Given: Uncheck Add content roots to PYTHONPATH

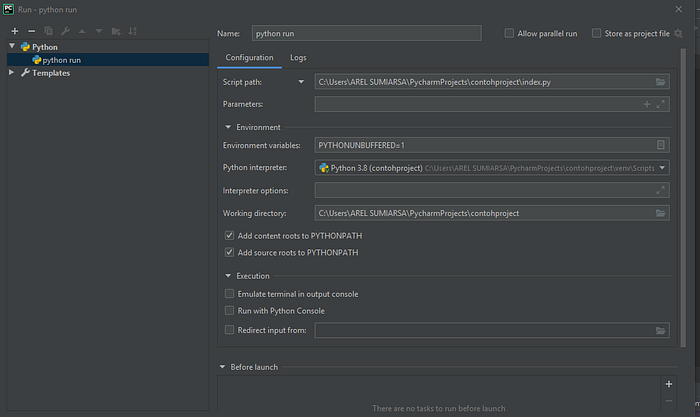Looking at the screenshot, I should [x=229, y=235].
